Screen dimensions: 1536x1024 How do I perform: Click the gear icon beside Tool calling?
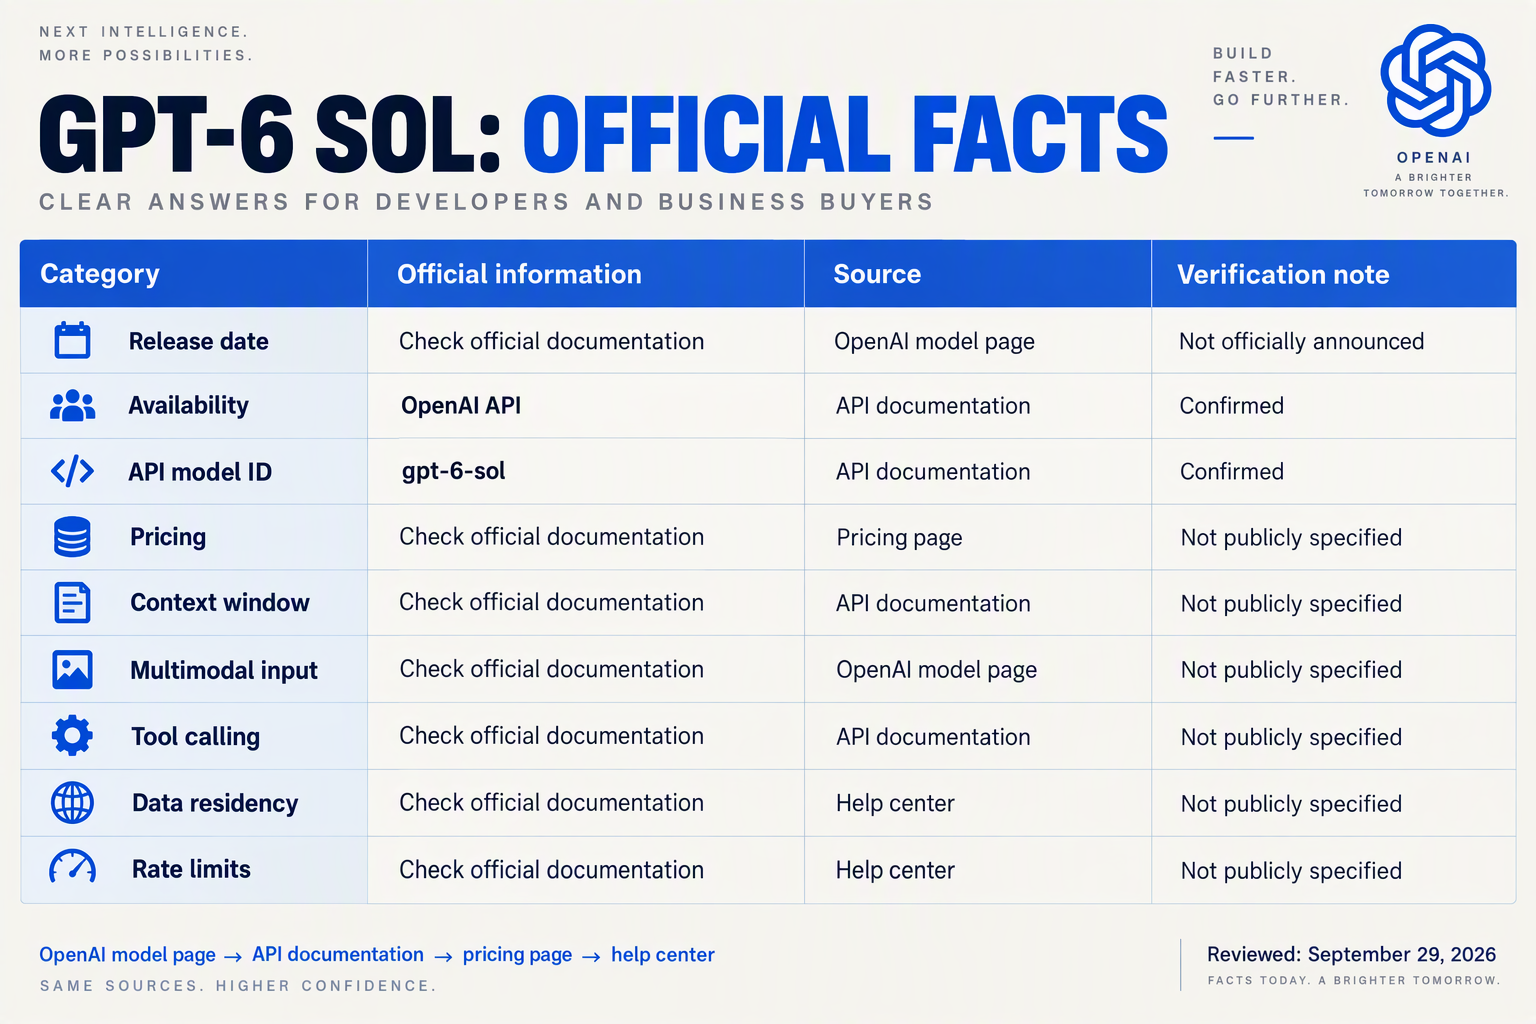[x=72, y=736]
